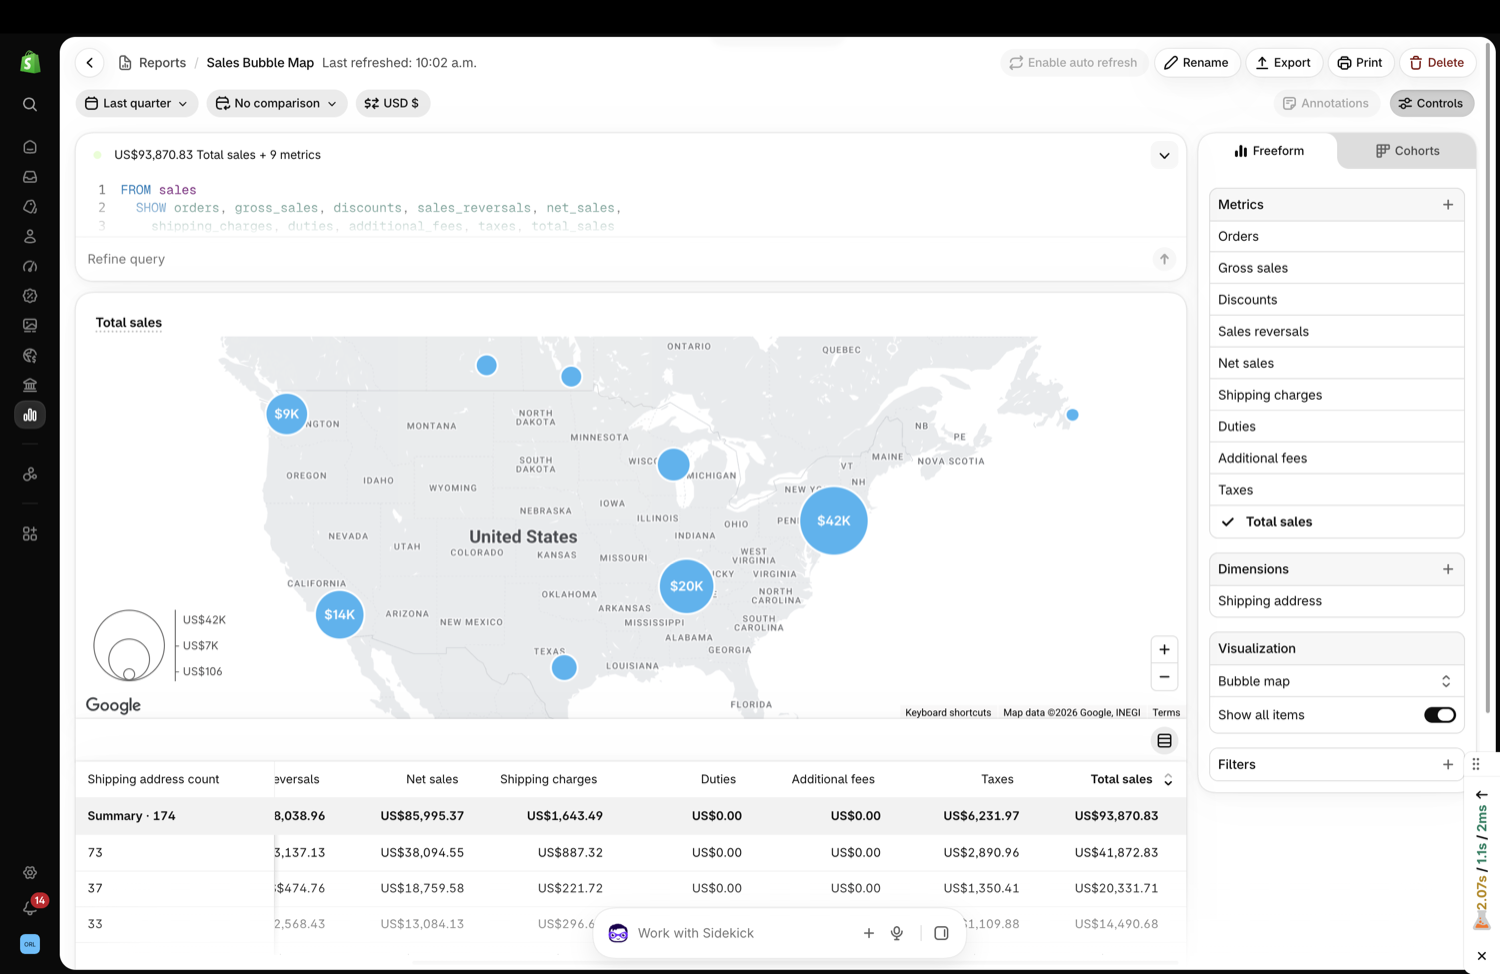Switch to Cohorts tab
Image resolution: width=1500 pixels, height=974 pixels.
[x=1407, y=151]
